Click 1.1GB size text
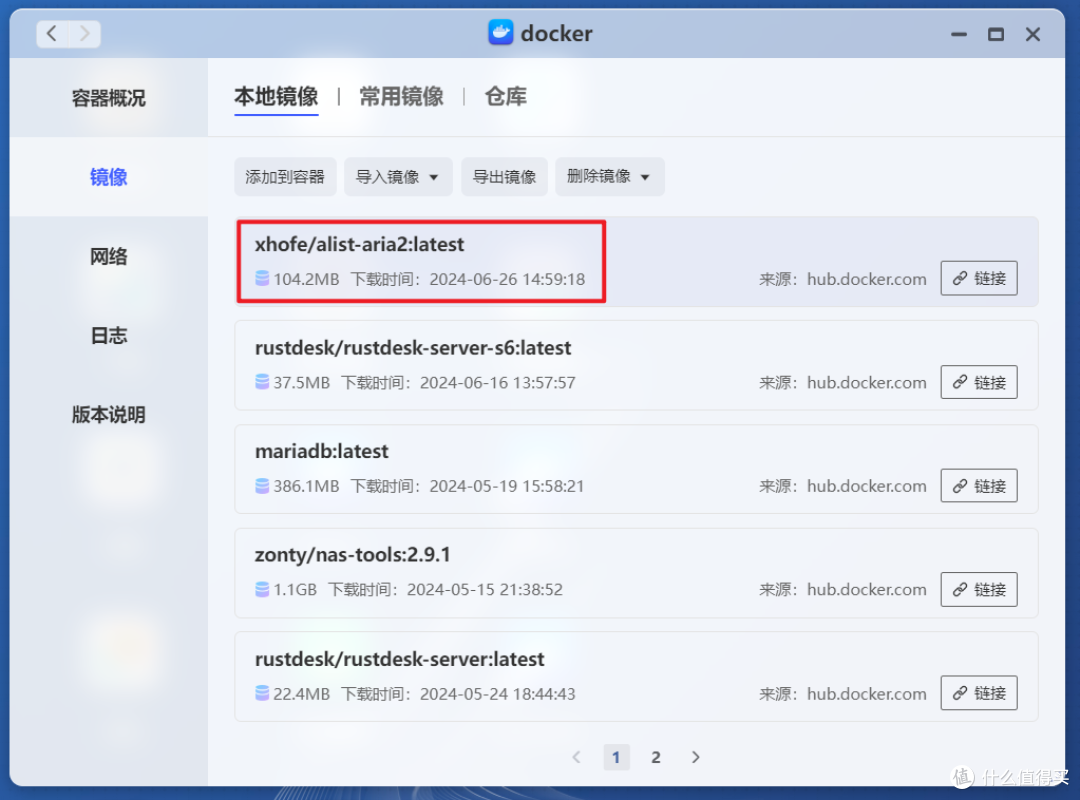Viewport: 1080px width, 800px height. coord(295,590)
